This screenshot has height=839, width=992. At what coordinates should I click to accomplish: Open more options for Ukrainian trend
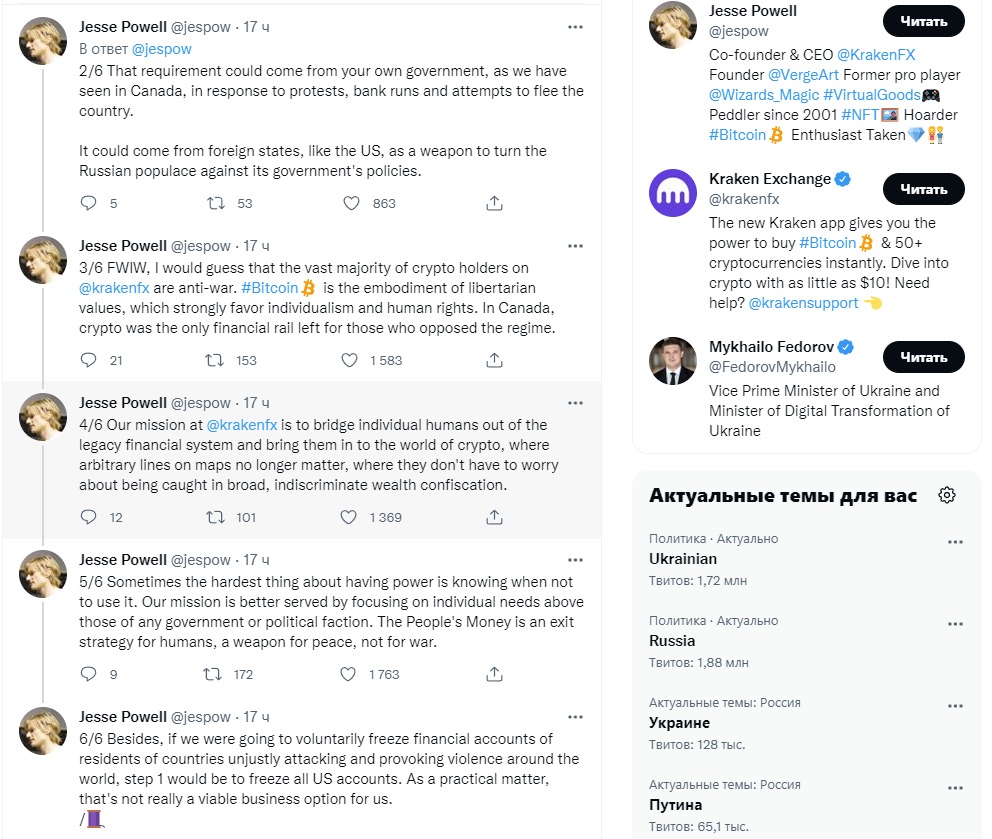955,542
